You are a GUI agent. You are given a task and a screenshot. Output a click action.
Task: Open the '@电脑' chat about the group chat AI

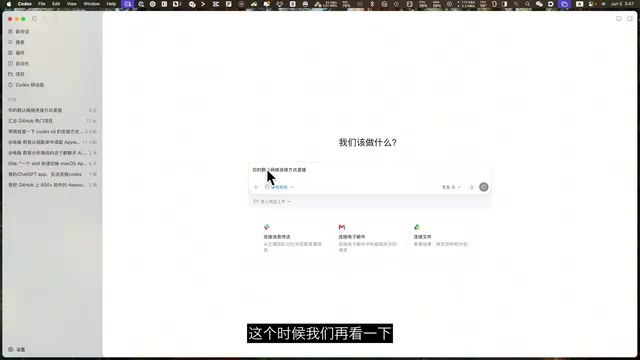(x=52, y=153)
